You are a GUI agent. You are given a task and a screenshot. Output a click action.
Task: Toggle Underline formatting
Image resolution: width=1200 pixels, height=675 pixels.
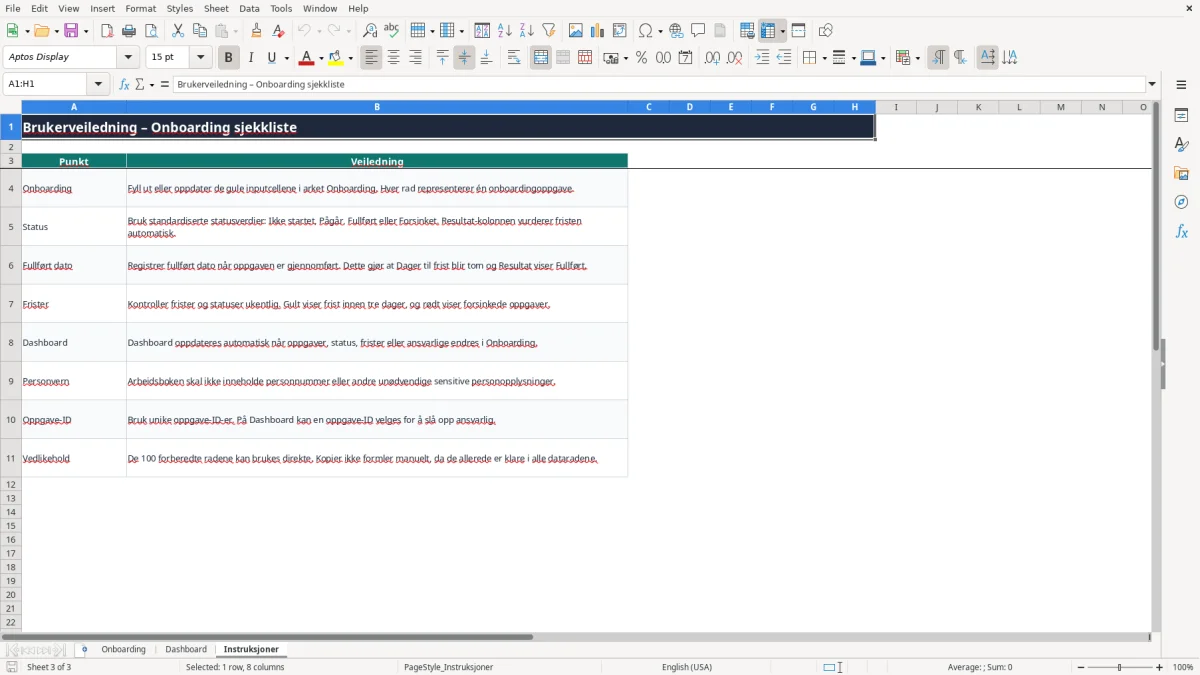point(271,58)
